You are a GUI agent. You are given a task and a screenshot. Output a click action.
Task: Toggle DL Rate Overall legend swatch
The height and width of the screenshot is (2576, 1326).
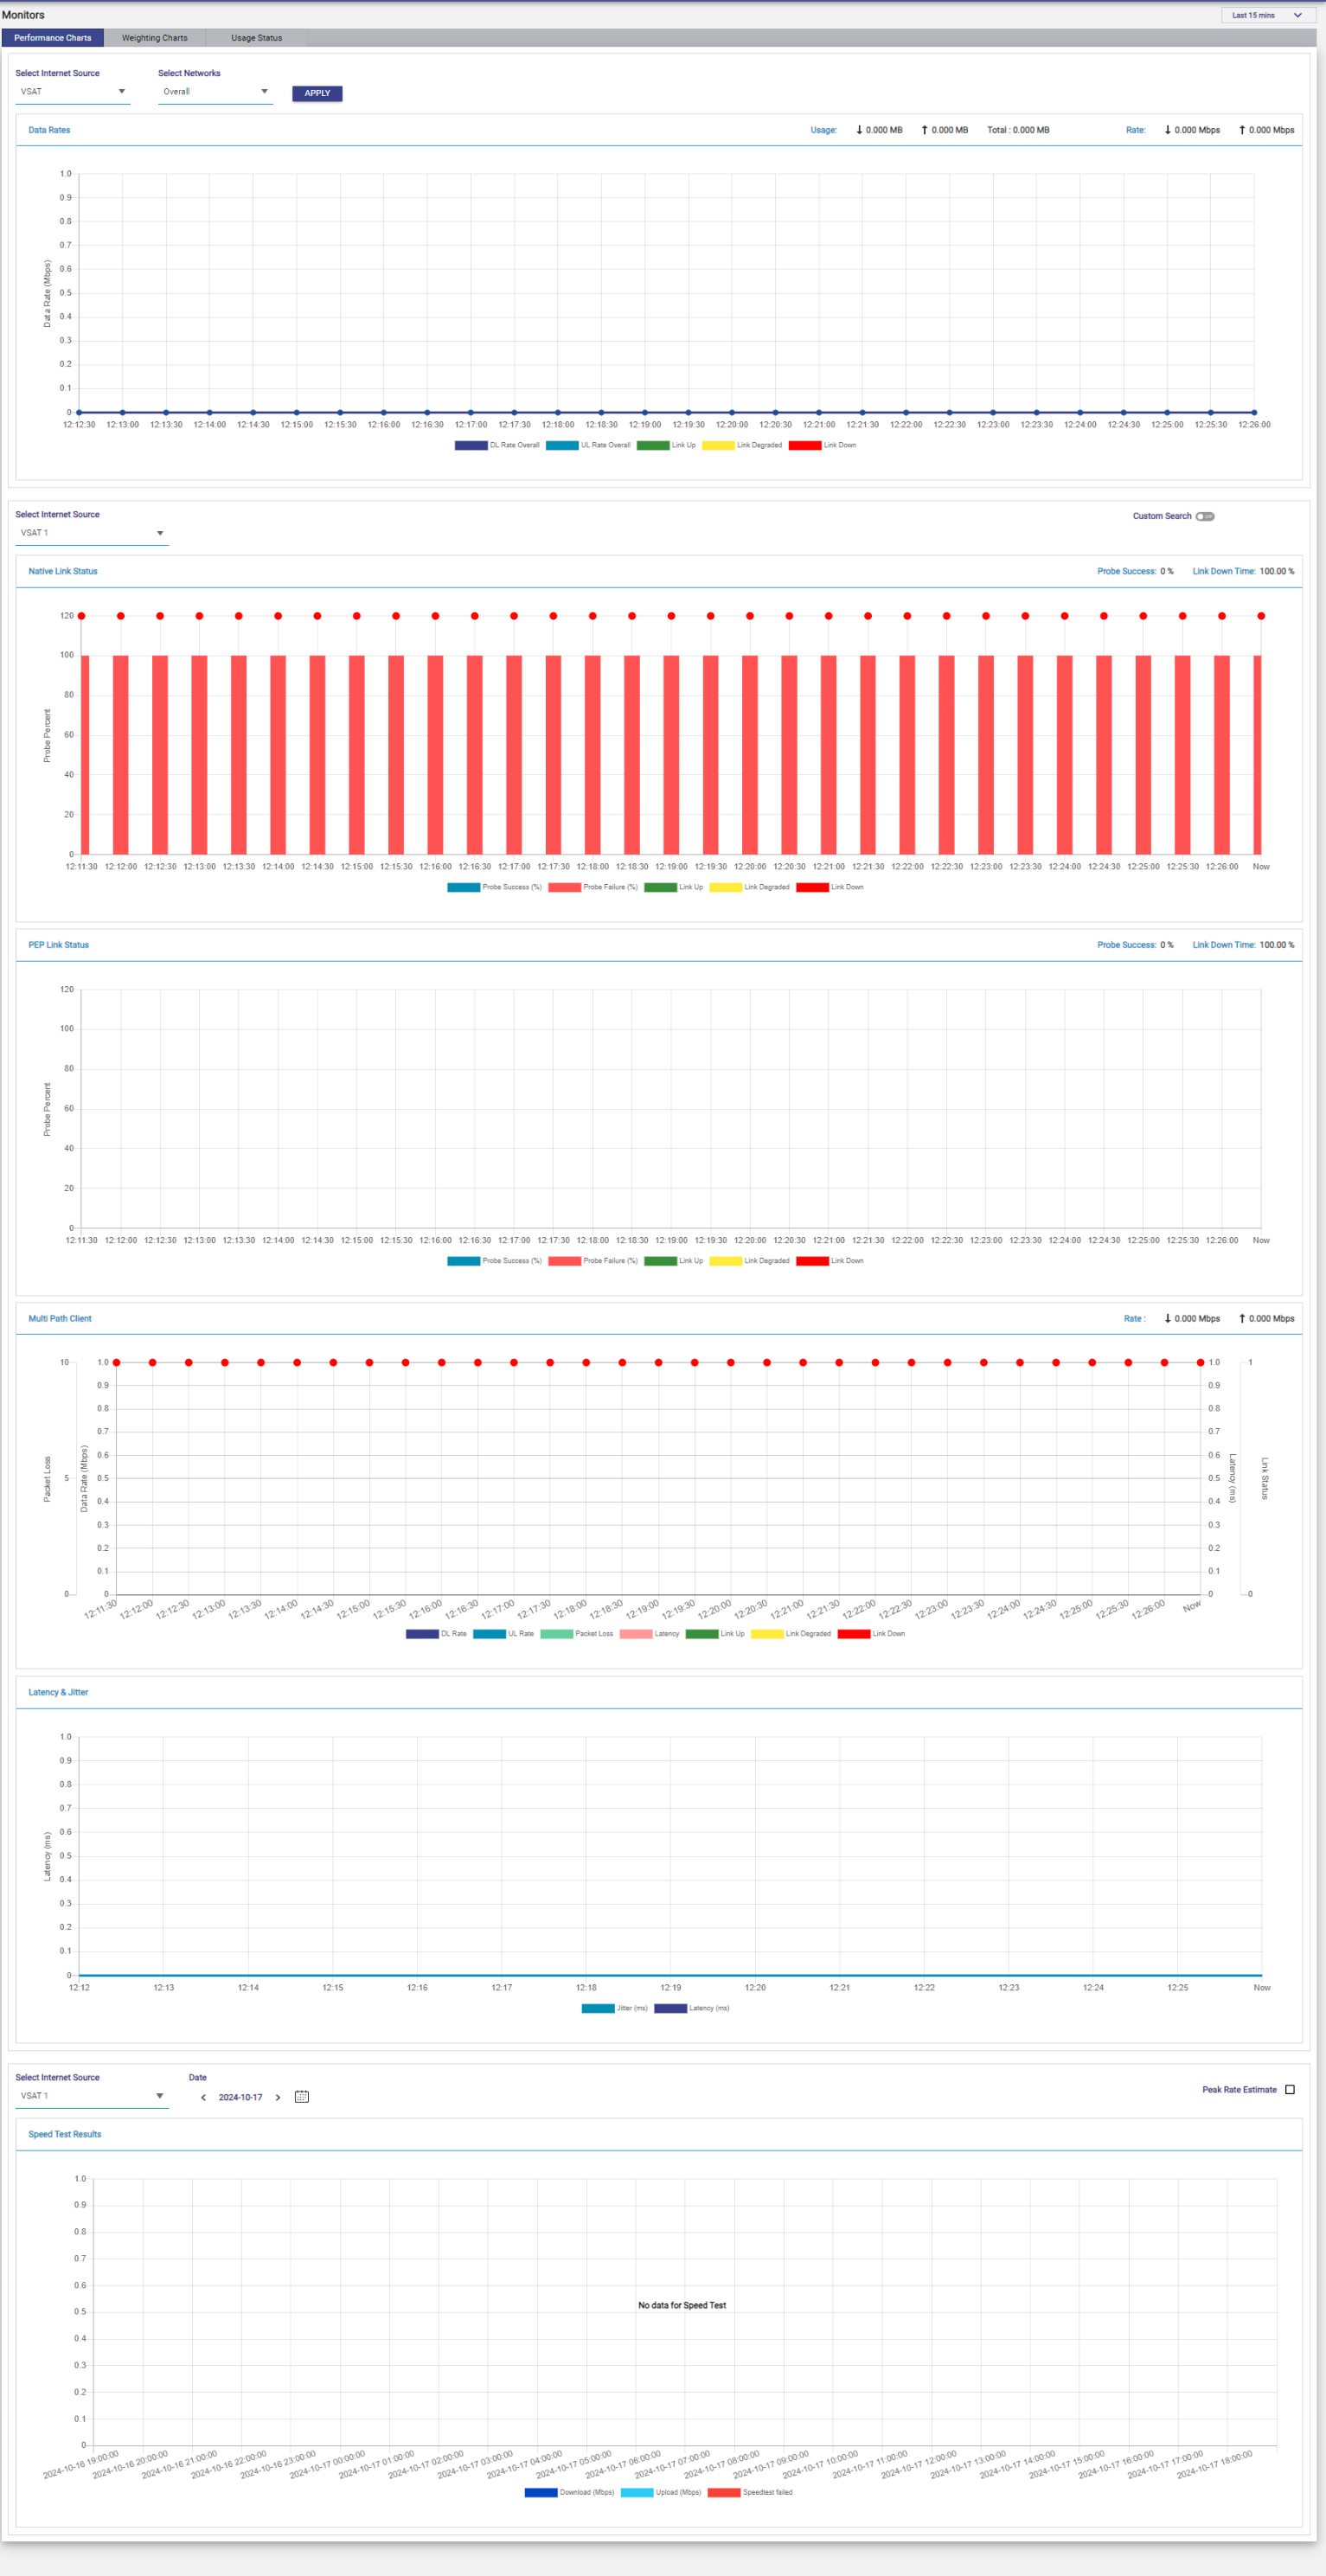(471, 446)
